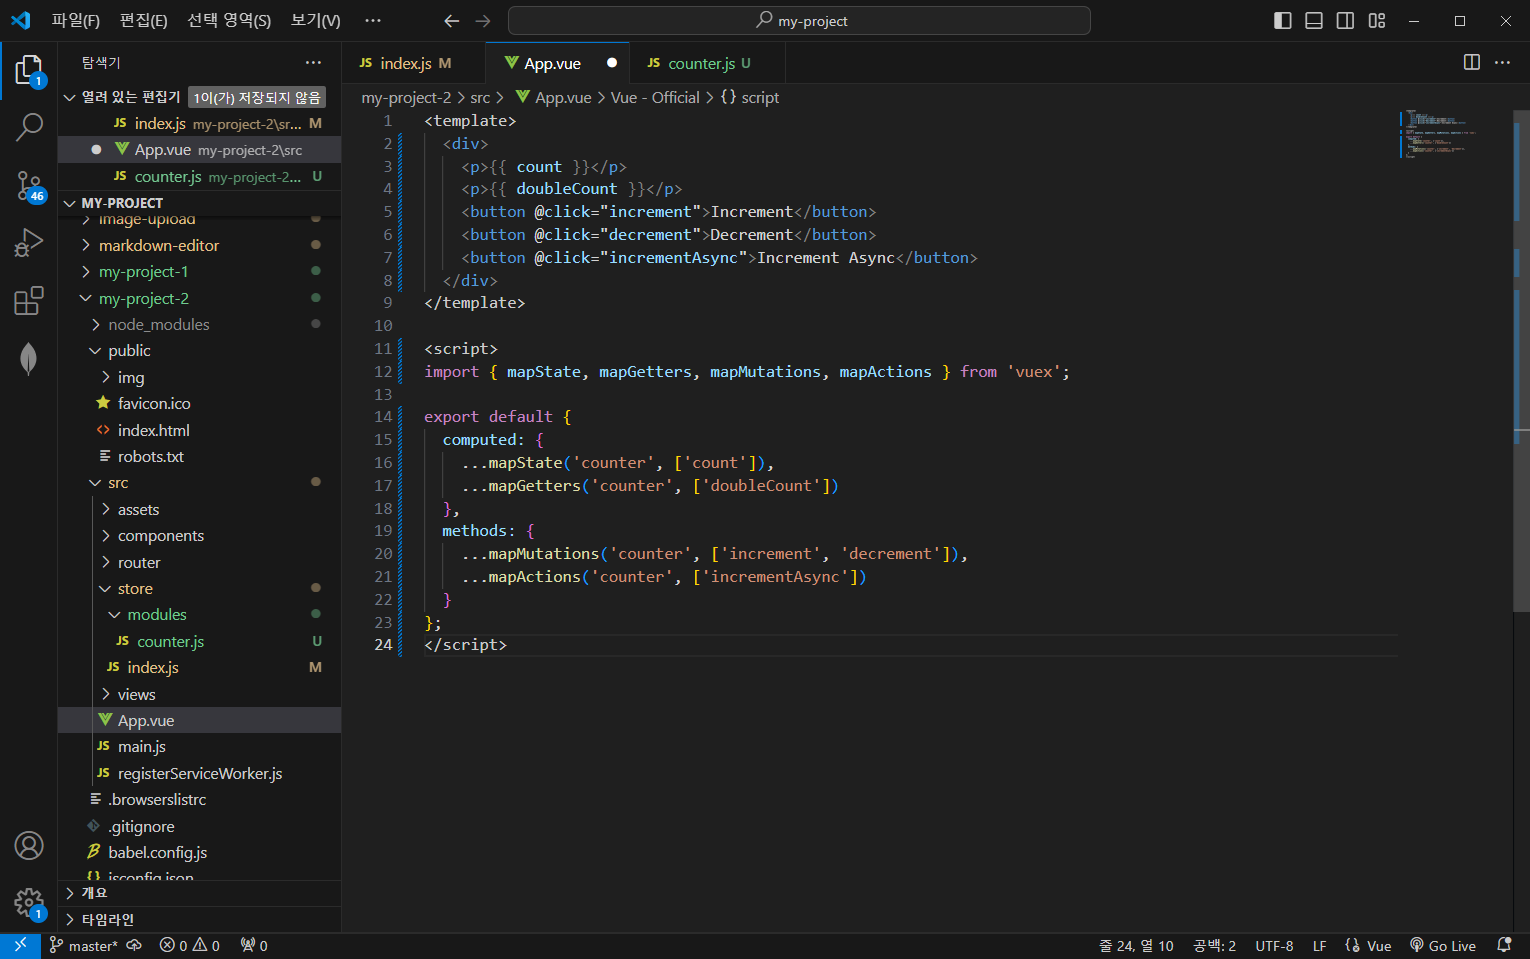
Task: Open the 파일(F) menu
Action: click(x=76, y=21)
